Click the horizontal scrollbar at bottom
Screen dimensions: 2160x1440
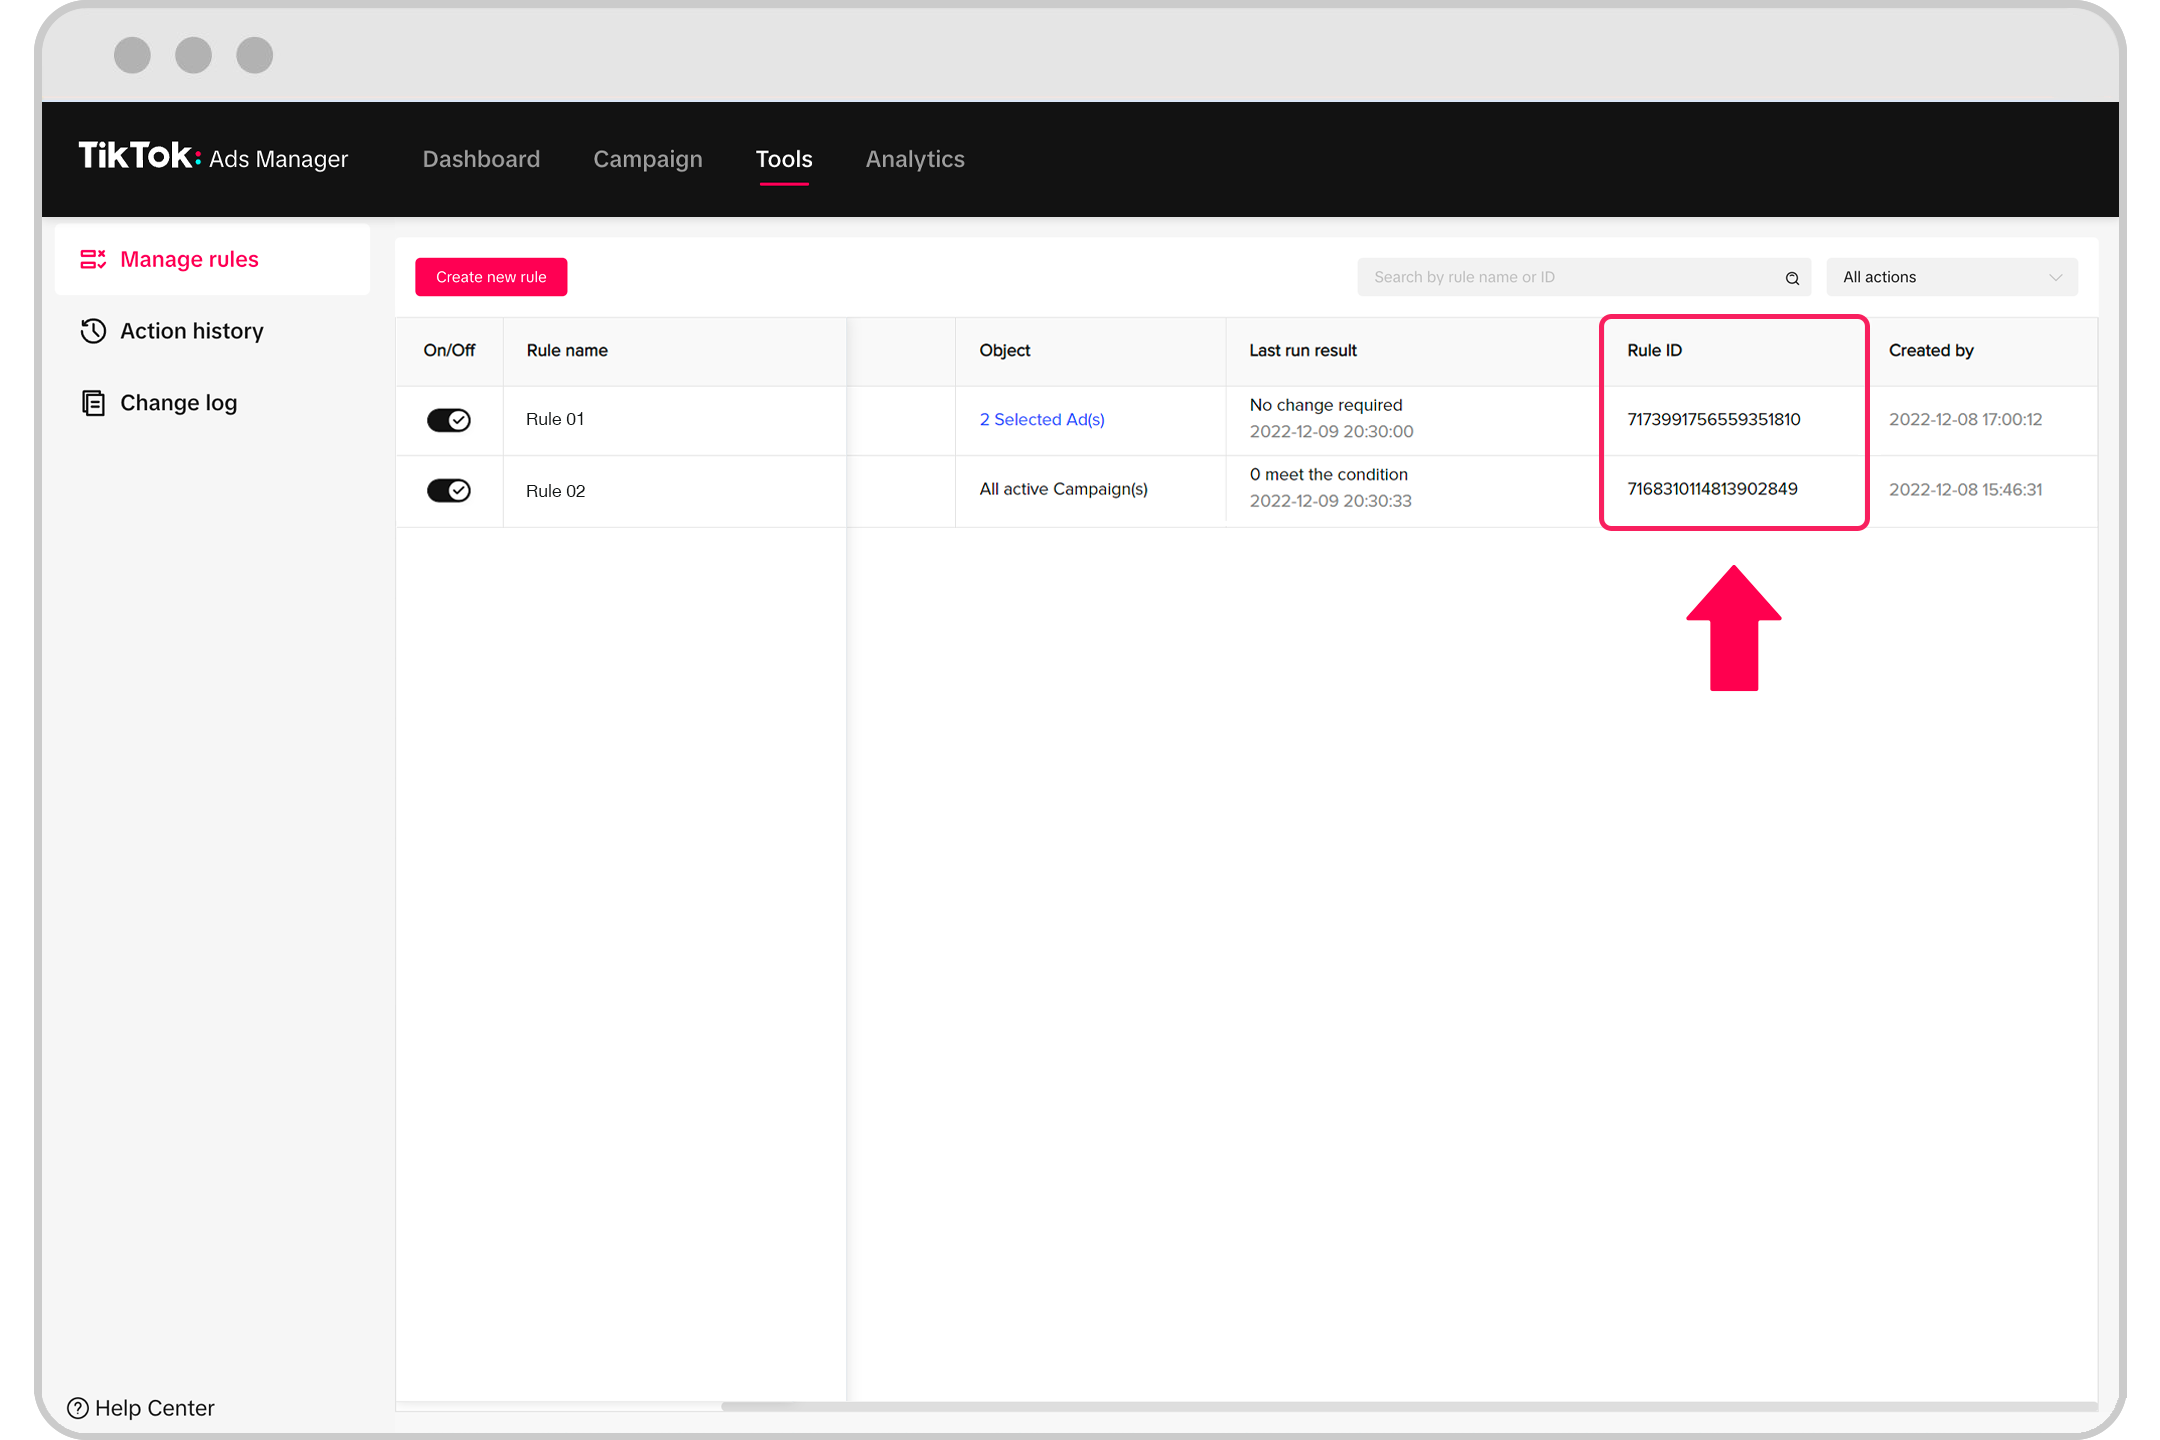(1400, 1406)
